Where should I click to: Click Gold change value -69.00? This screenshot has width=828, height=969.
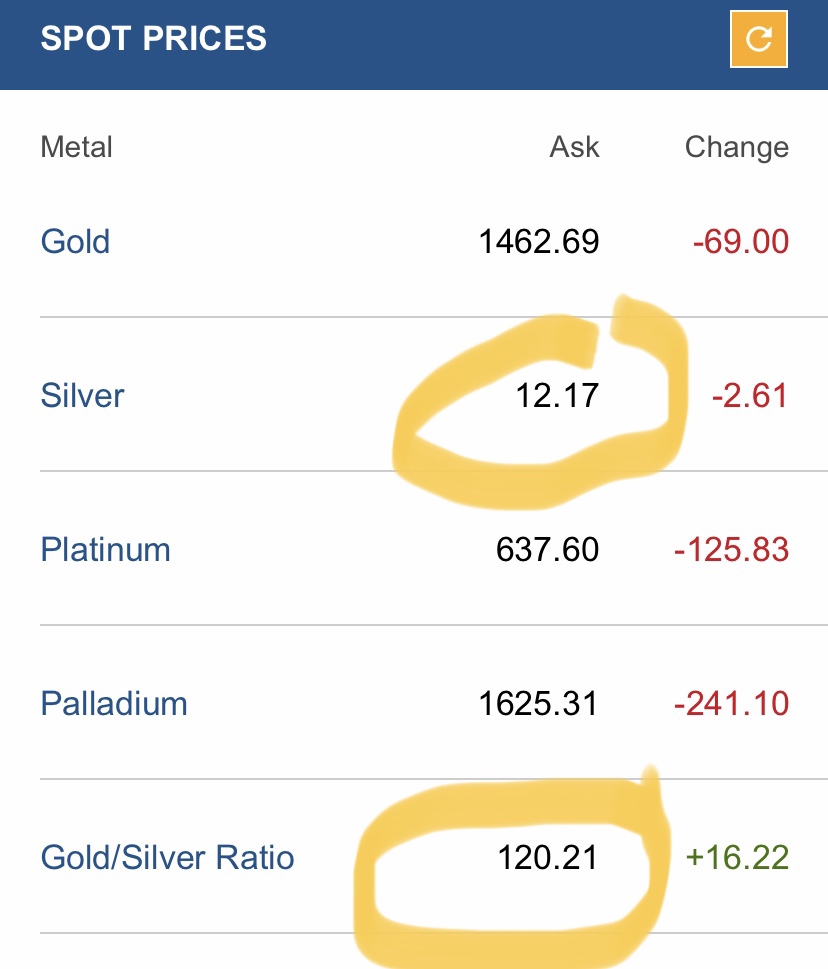tap(741, 241)
